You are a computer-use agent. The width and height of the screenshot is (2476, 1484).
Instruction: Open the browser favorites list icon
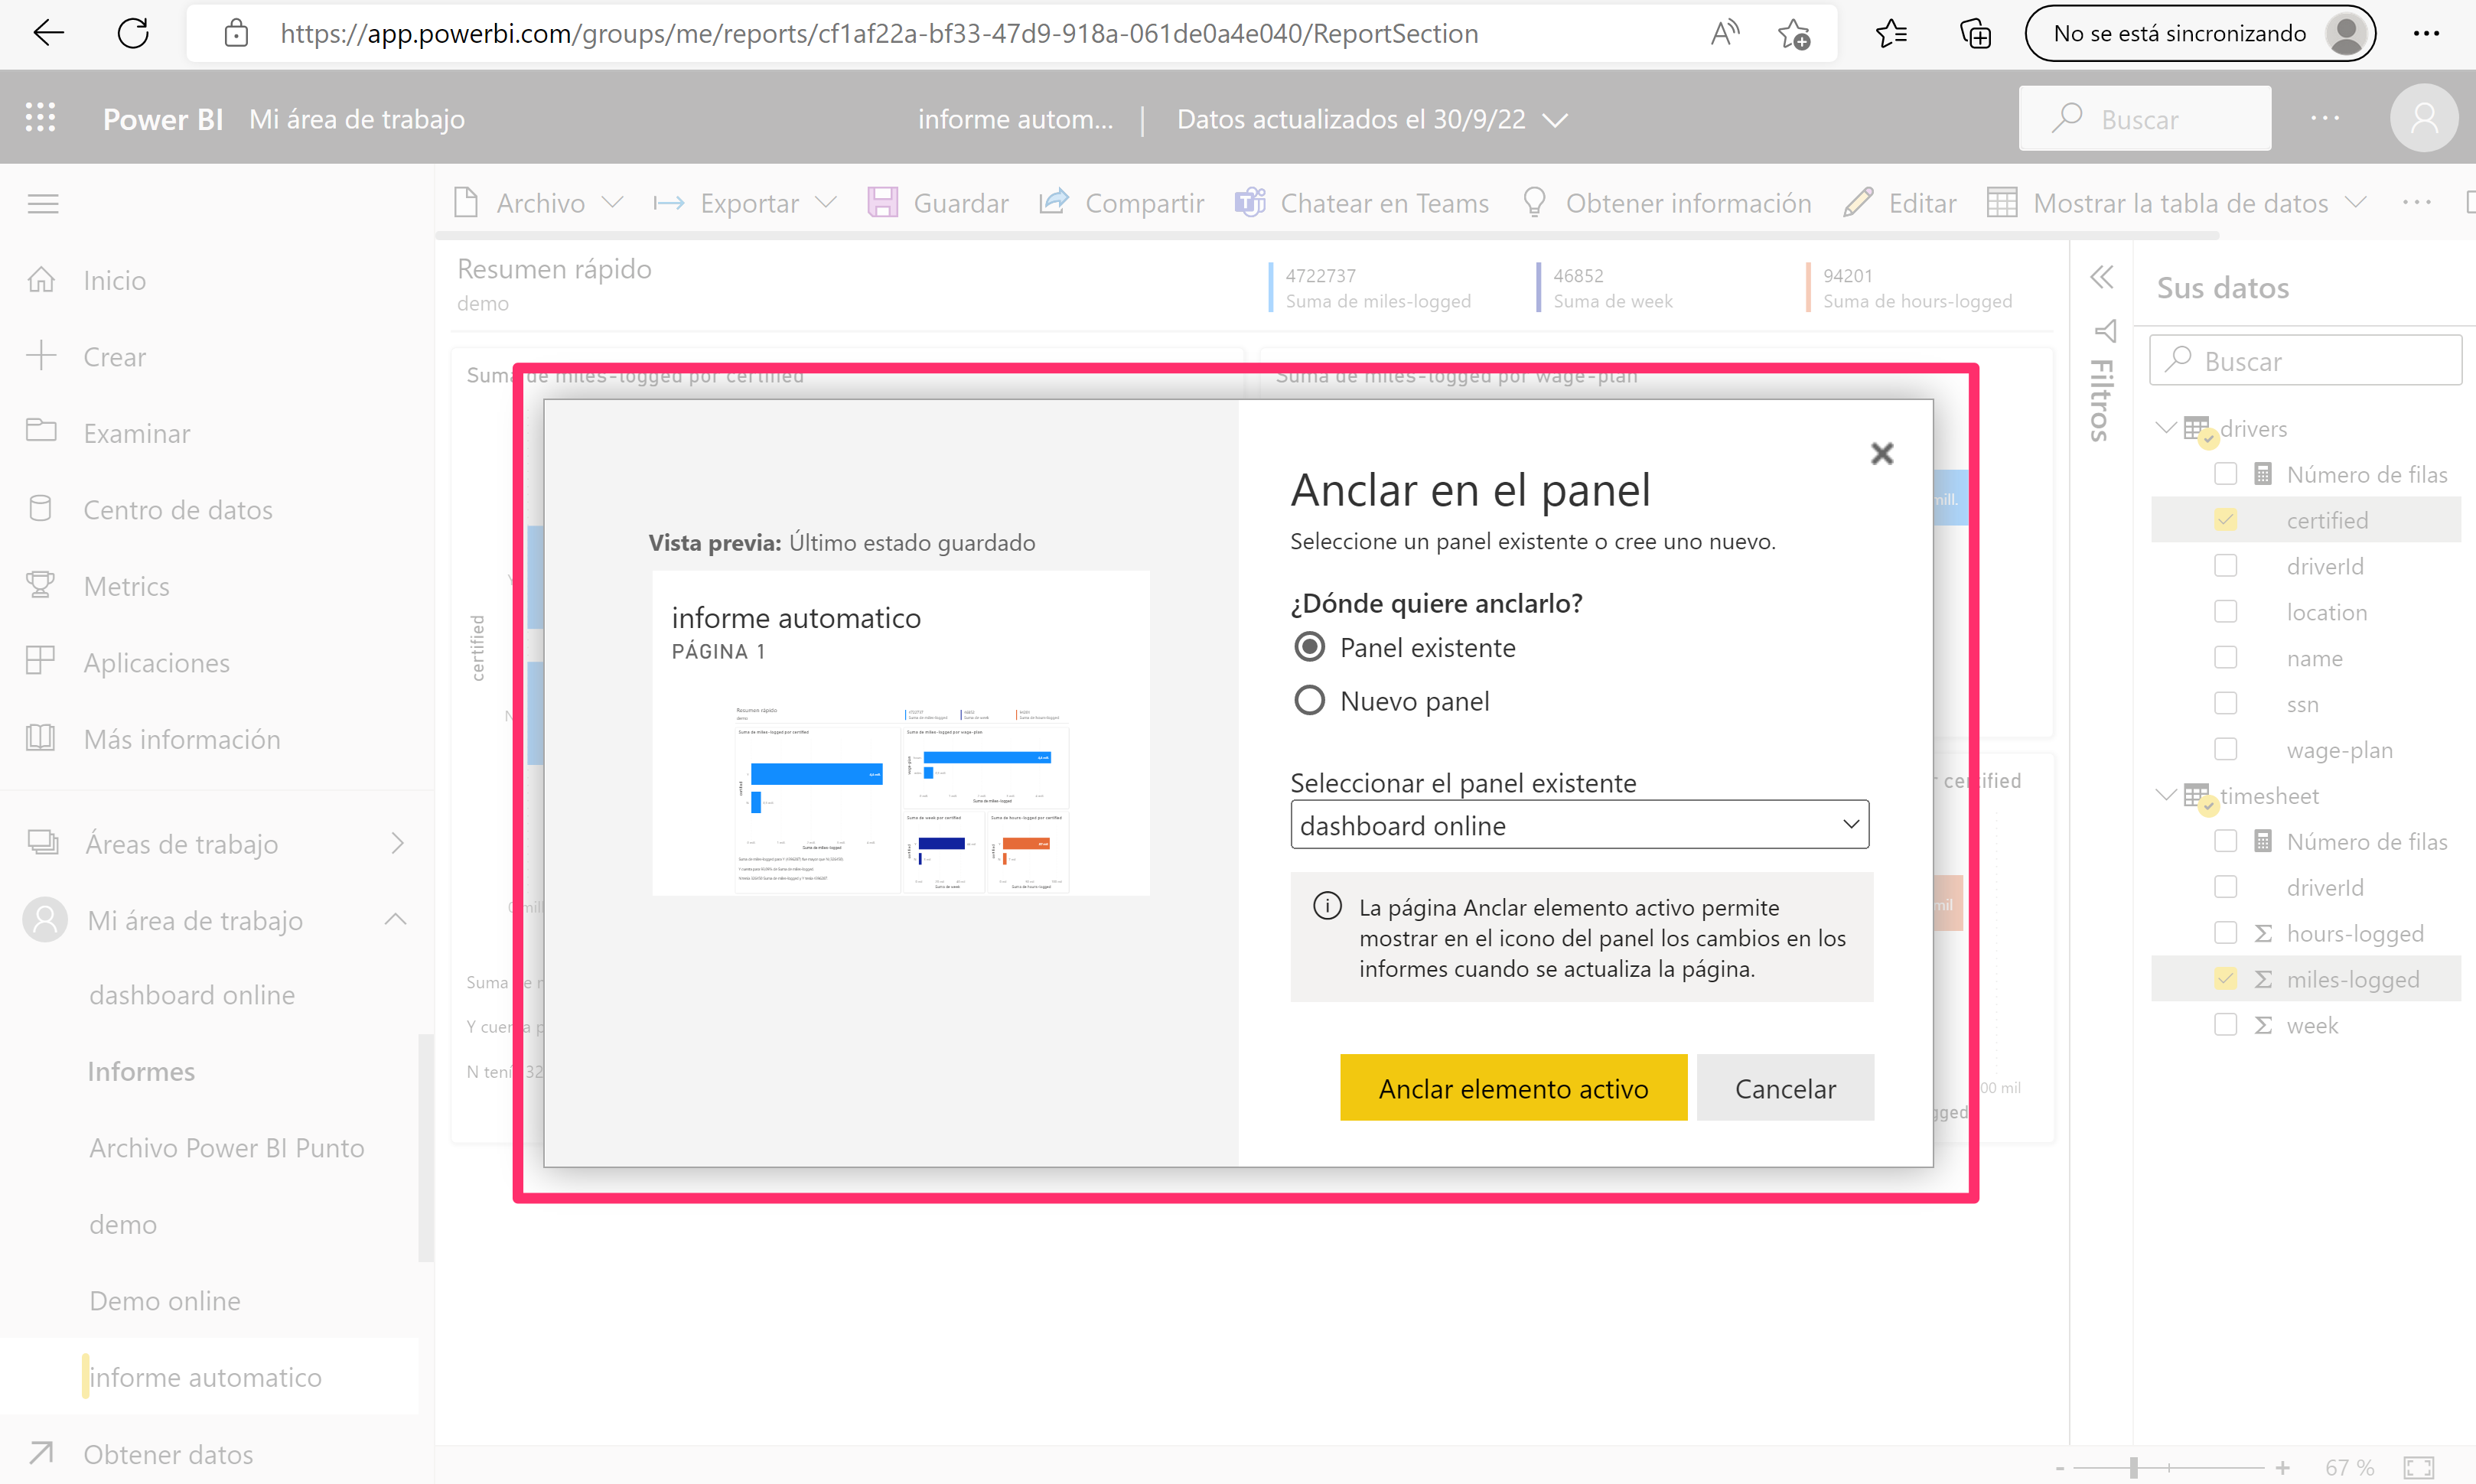pos(1891,34)
